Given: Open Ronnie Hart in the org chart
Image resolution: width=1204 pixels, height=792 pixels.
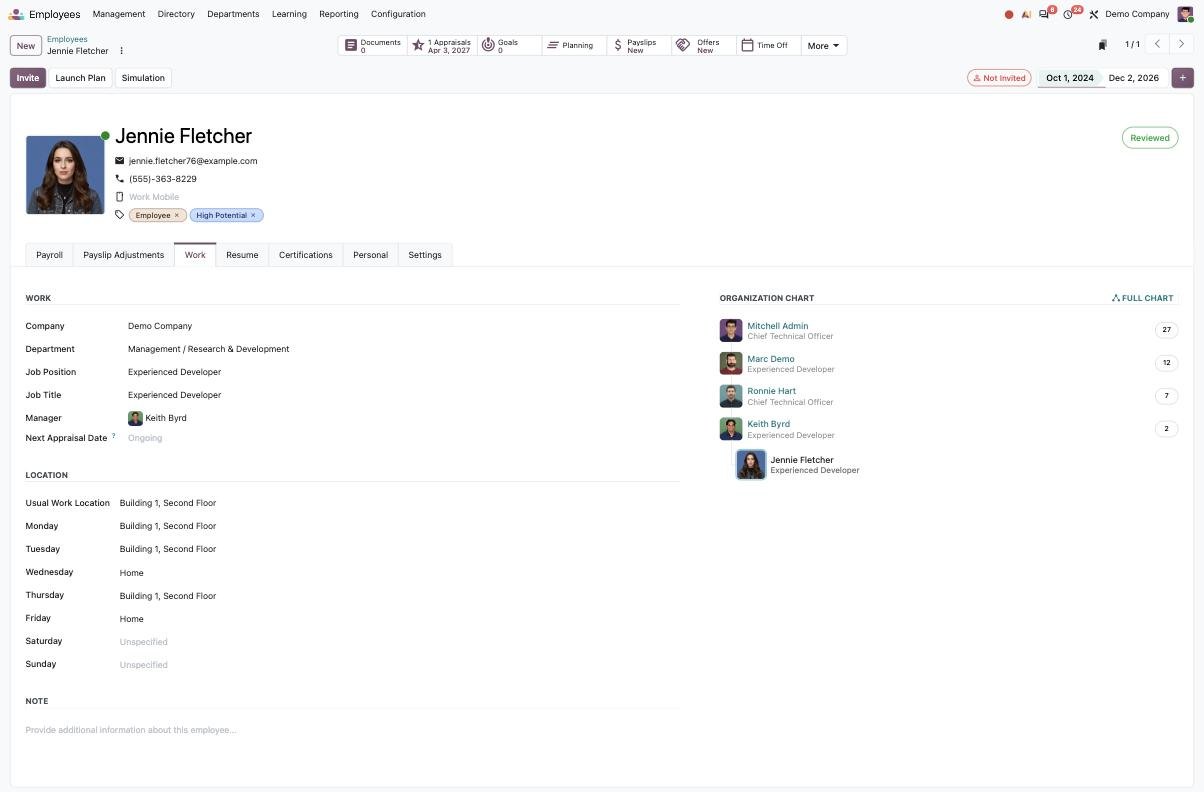Looking at the screenshot, I should pos(772,391).
